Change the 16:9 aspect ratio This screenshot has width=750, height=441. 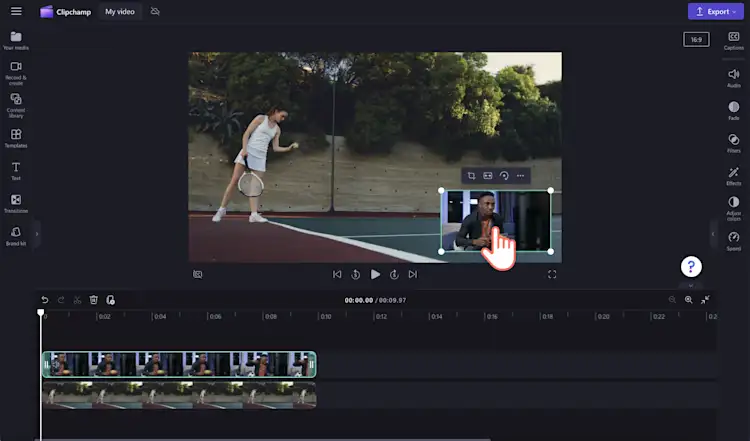(696, 40)
